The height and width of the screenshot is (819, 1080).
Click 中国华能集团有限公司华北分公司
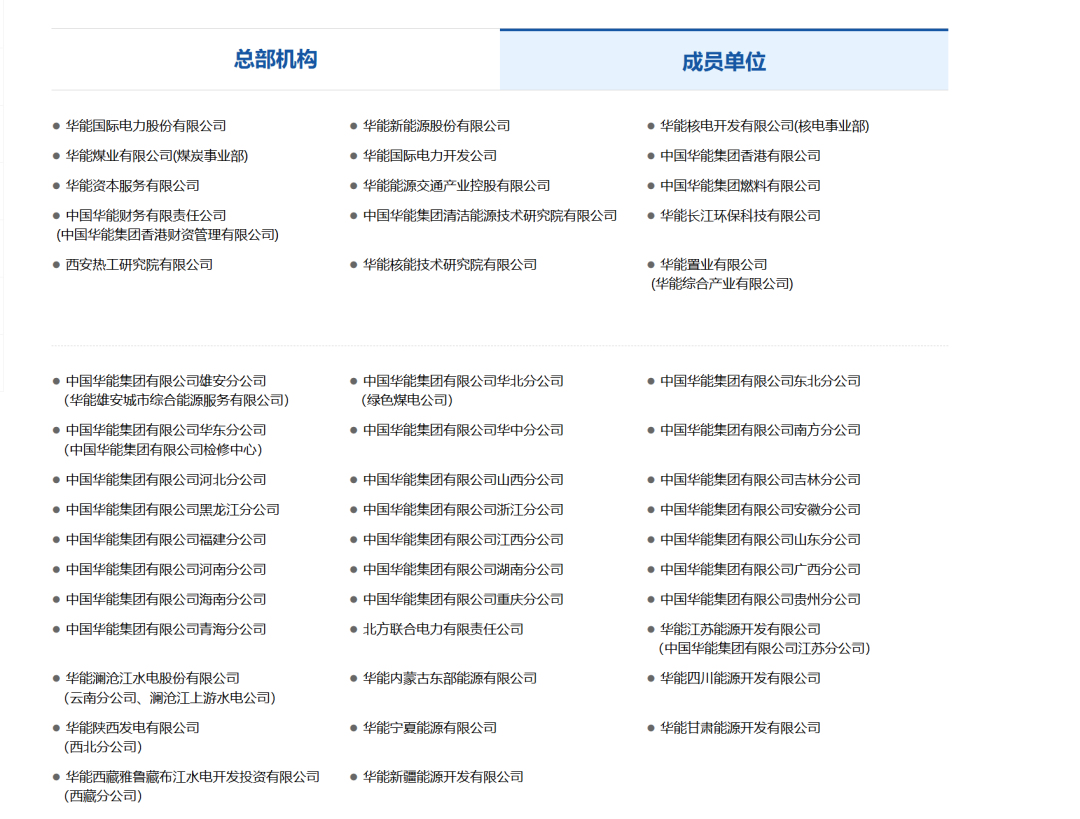[464, 381]
